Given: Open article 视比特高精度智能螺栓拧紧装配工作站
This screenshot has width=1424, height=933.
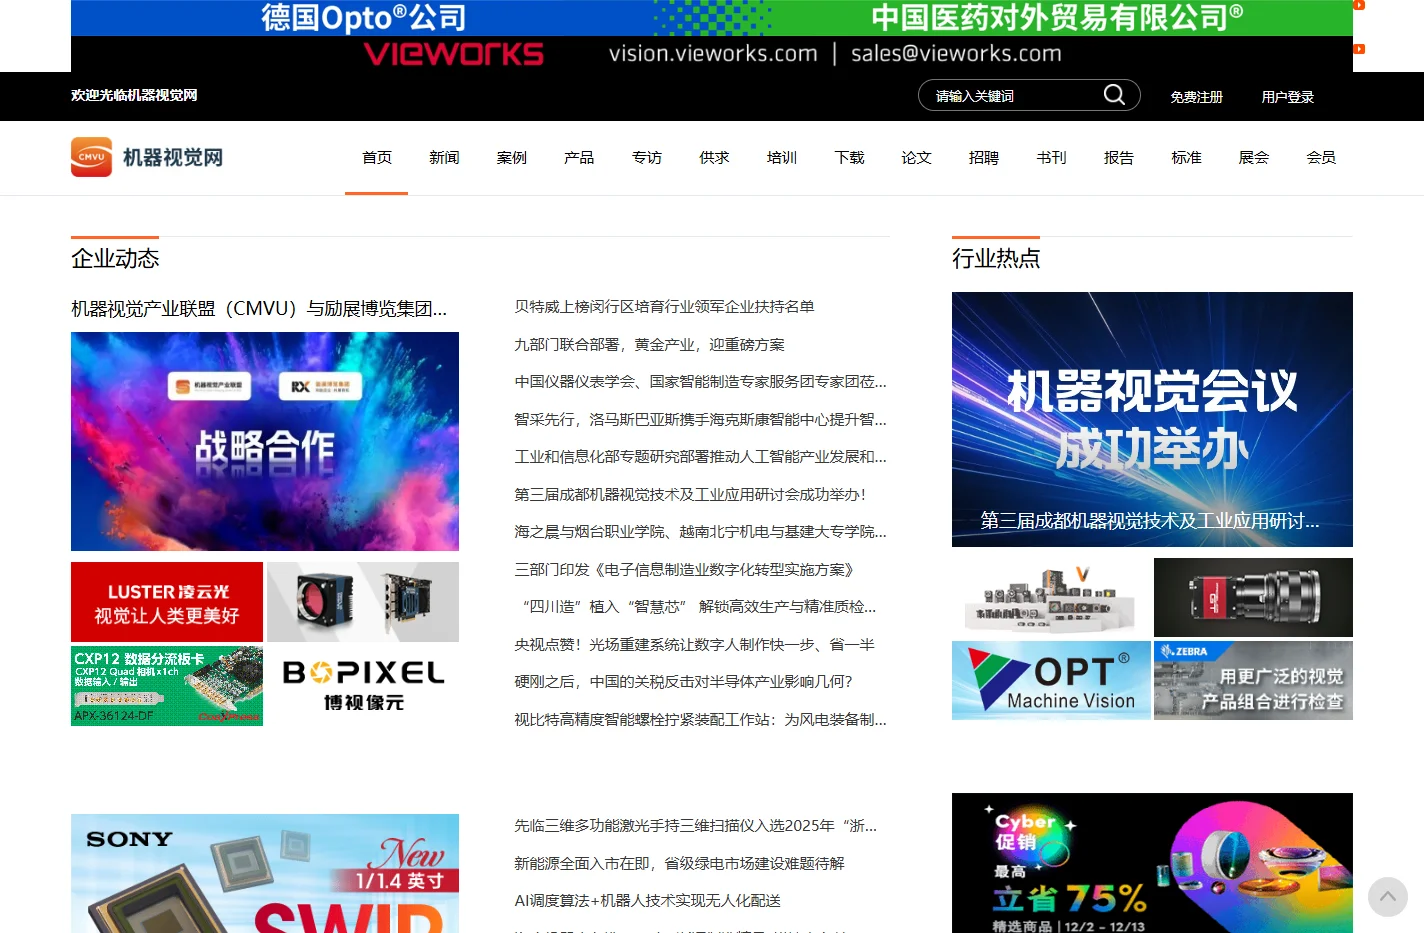Looking at the screenshot, I should click(700, 720).
